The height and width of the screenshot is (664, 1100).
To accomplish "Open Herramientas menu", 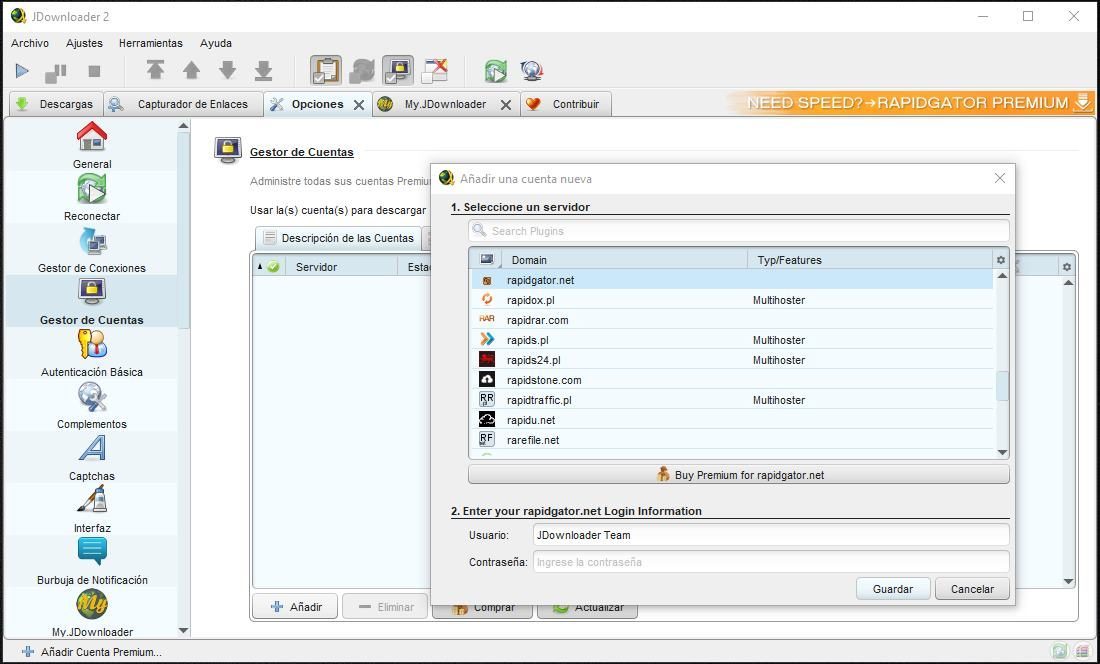I will 151,43.
